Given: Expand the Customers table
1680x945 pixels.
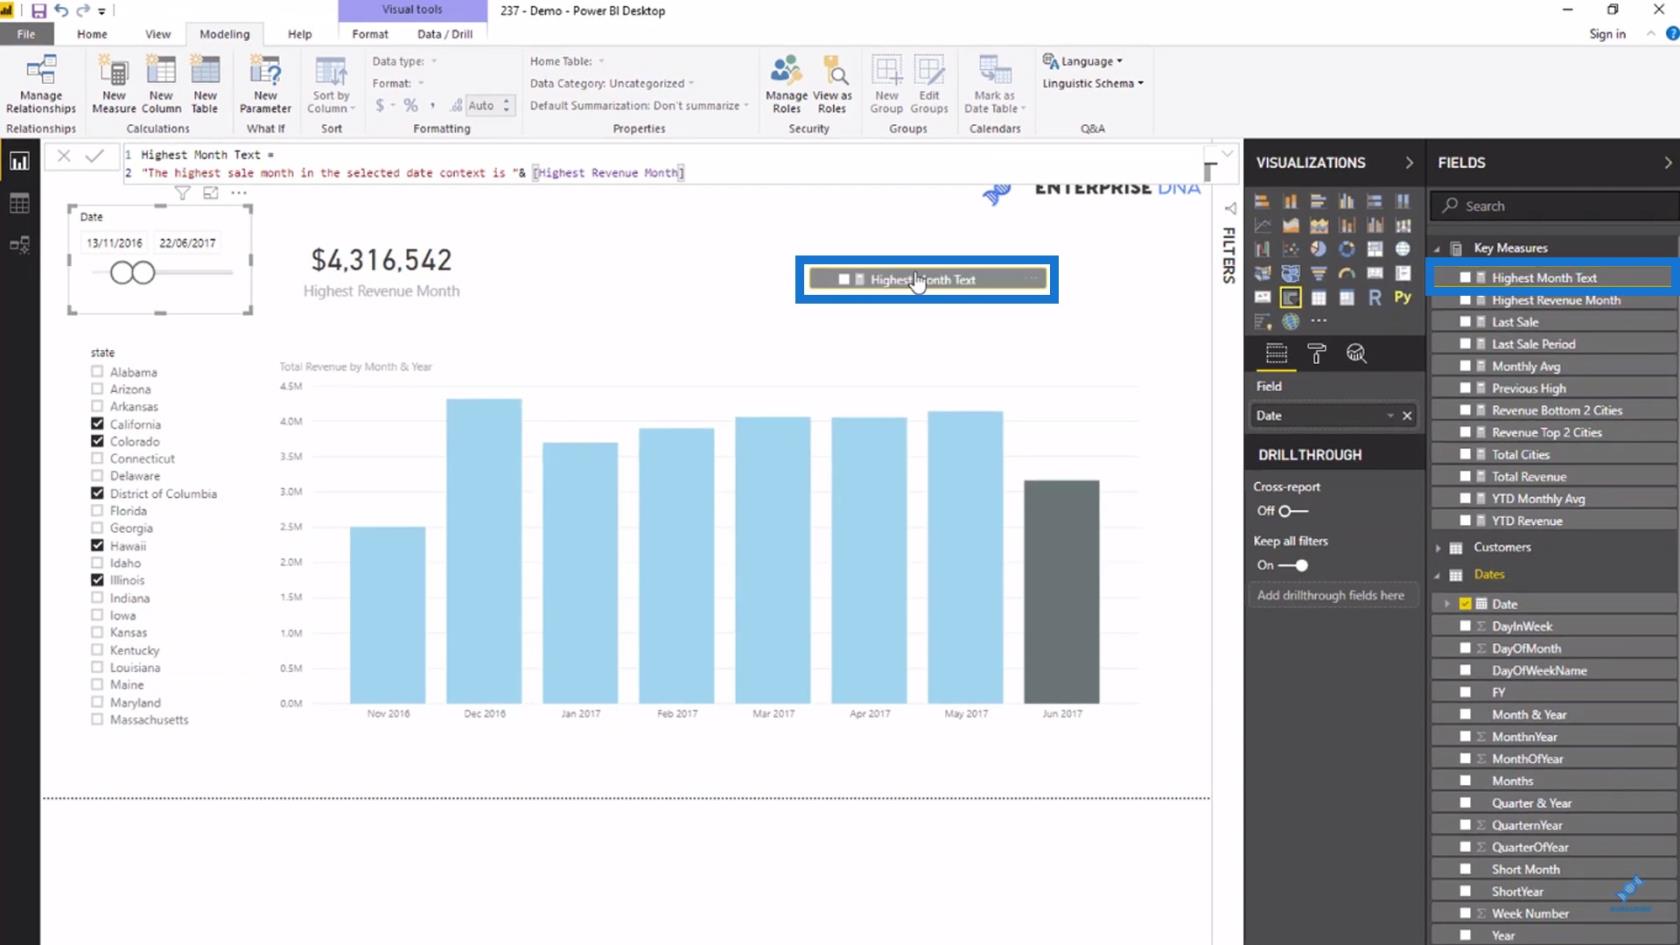Looking at the screenshot, I should (x=1438, y=548).
